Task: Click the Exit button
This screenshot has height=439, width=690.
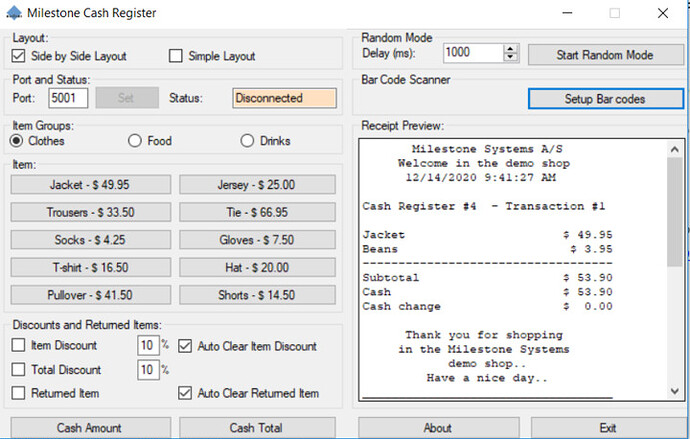Action: (x=608, y=427)
